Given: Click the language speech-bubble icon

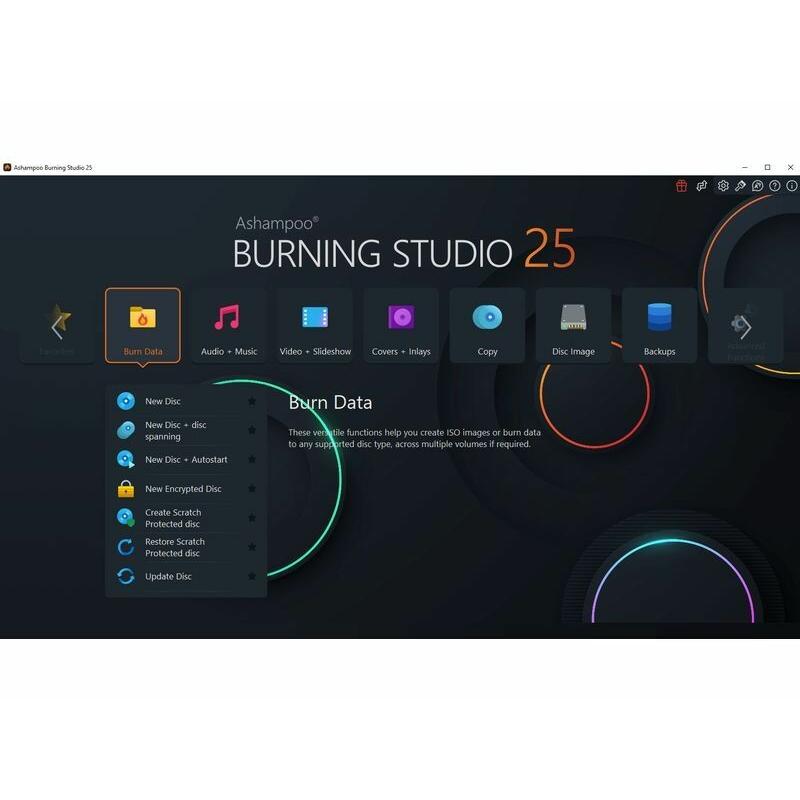Looking at the screenshot, I should tap(758, 186).
